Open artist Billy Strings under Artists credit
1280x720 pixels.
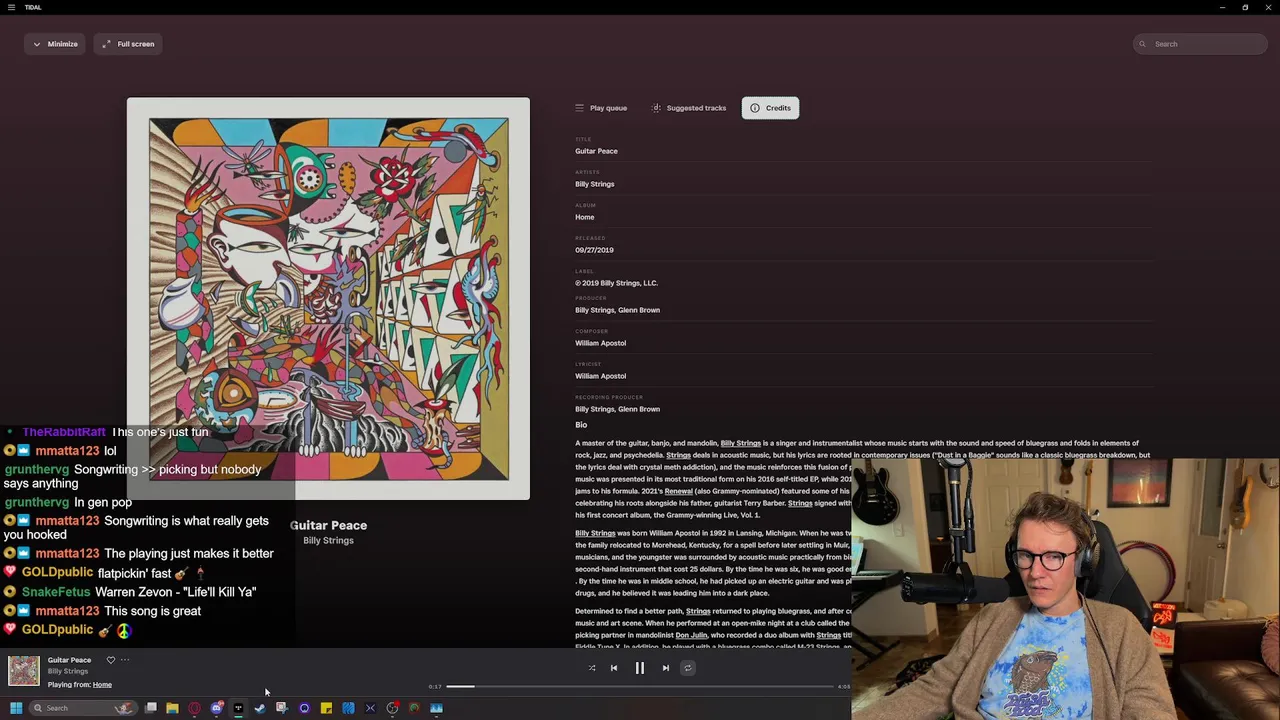[x=594, y=184]
